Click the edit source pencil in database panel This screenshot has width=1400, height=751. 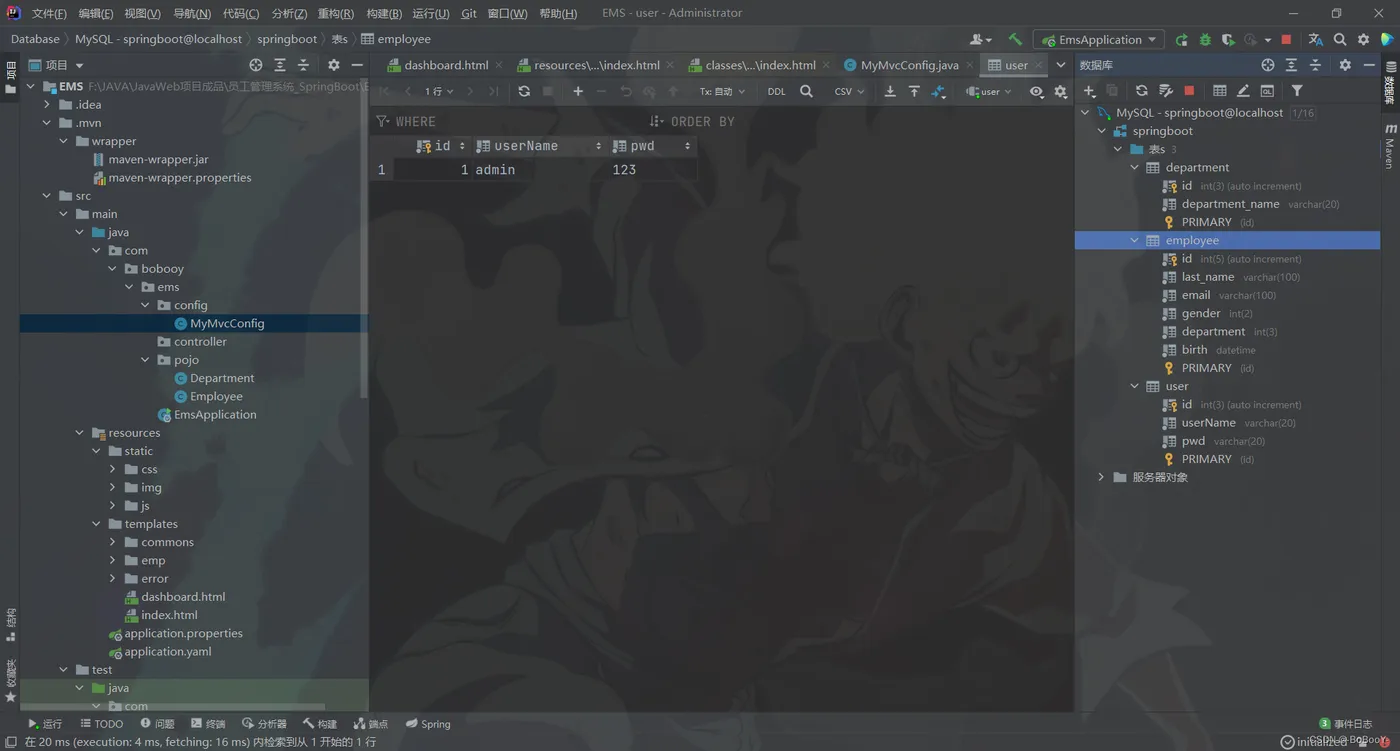pos(1243,91)
